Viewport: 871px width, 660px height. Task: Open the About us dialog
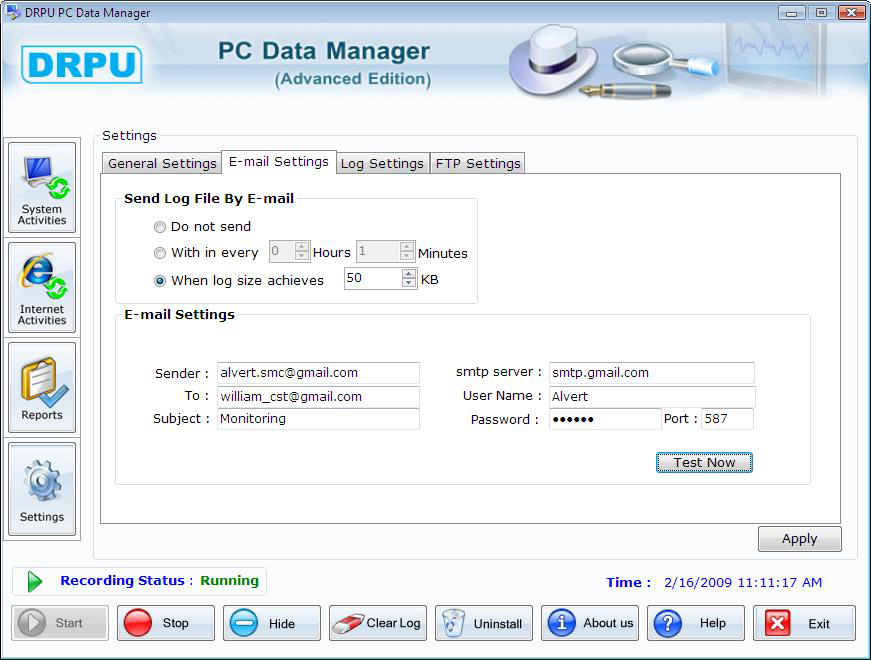tap(590, 623)
